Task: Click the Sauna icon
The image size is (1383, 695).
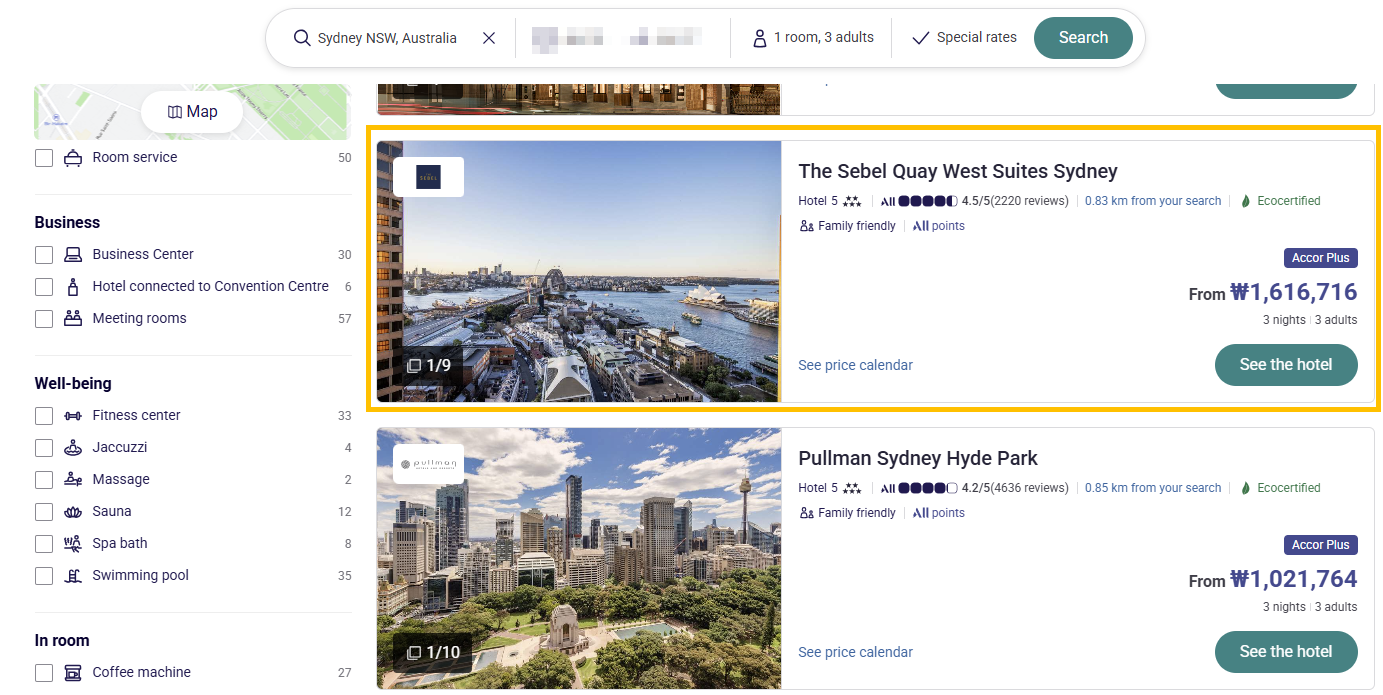Action: [x=73, y=512]
